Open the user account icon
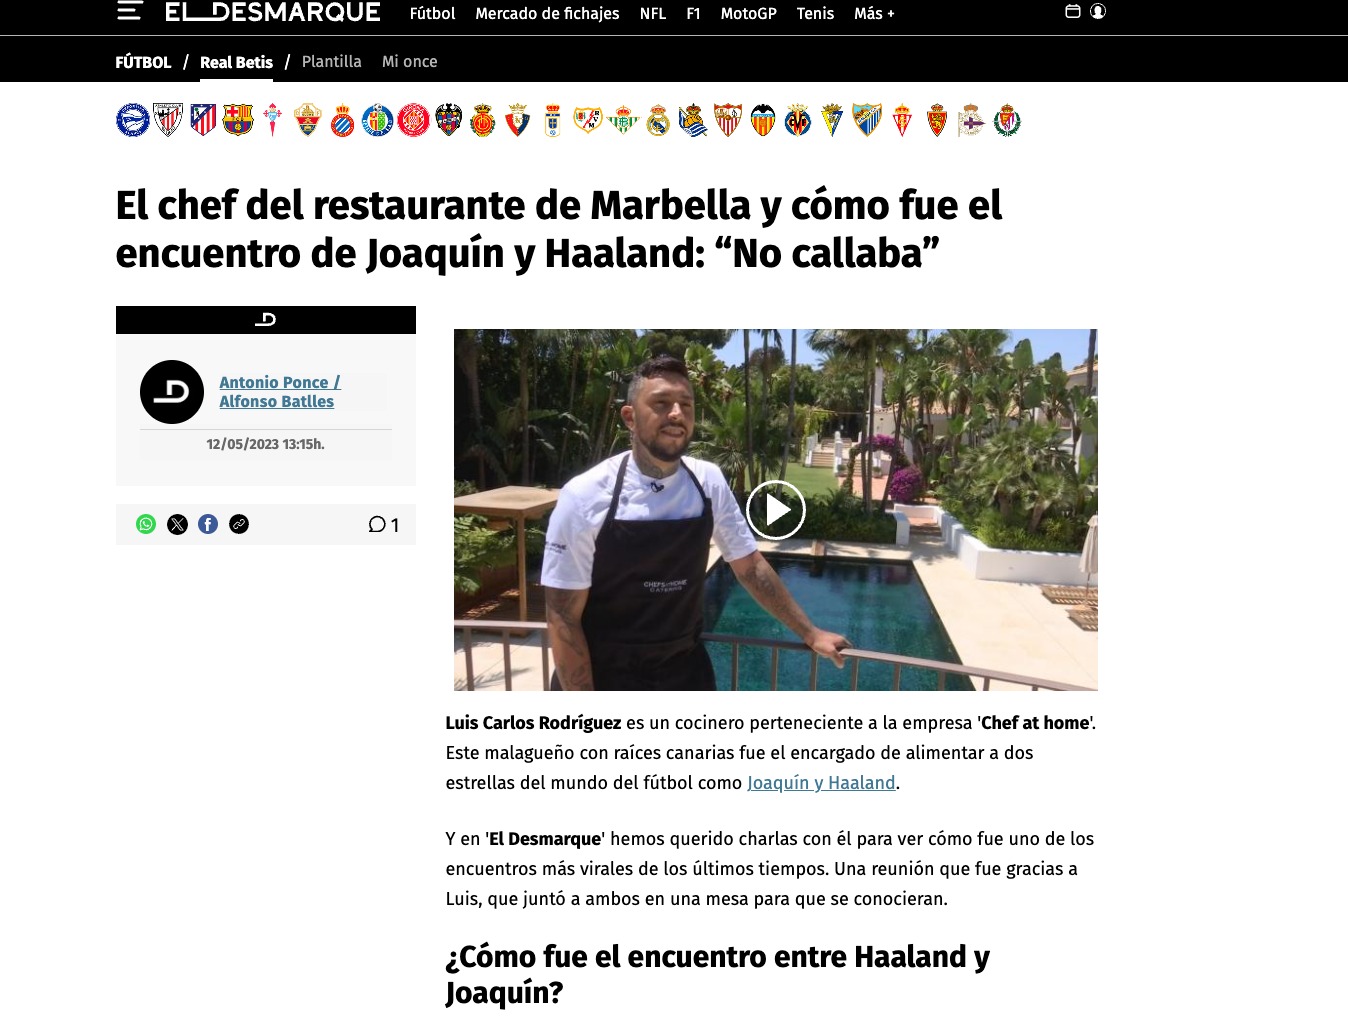 tap(1098, 11)
